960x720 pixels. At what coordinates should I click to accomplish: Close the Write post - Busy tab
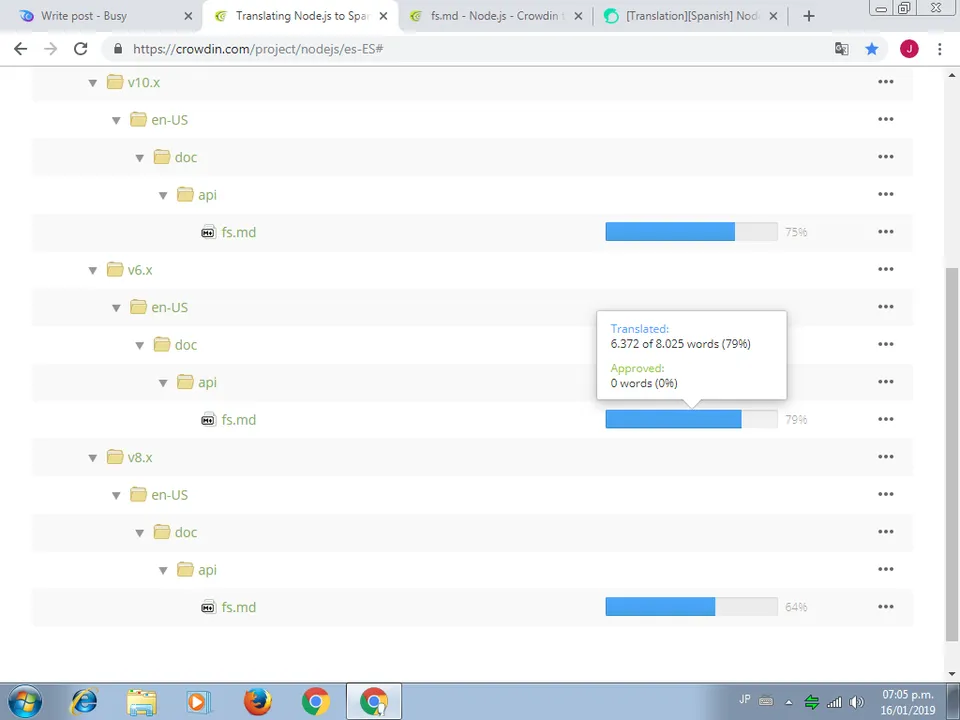point(189,17)
